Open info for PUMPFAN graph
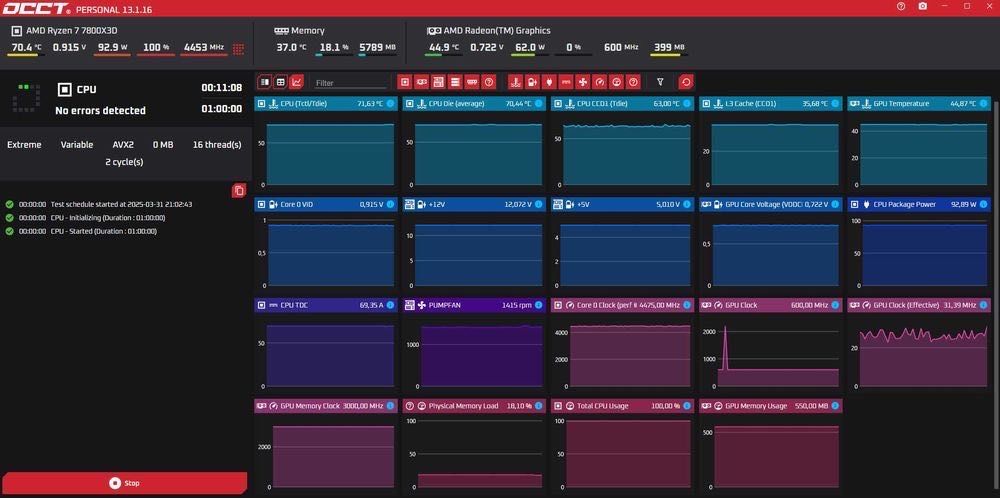The image size is (1000, 498). (538, 305)
